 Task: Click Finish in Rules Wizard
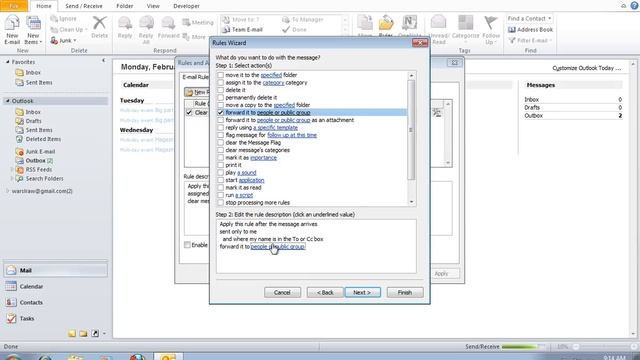click(405, 292)
